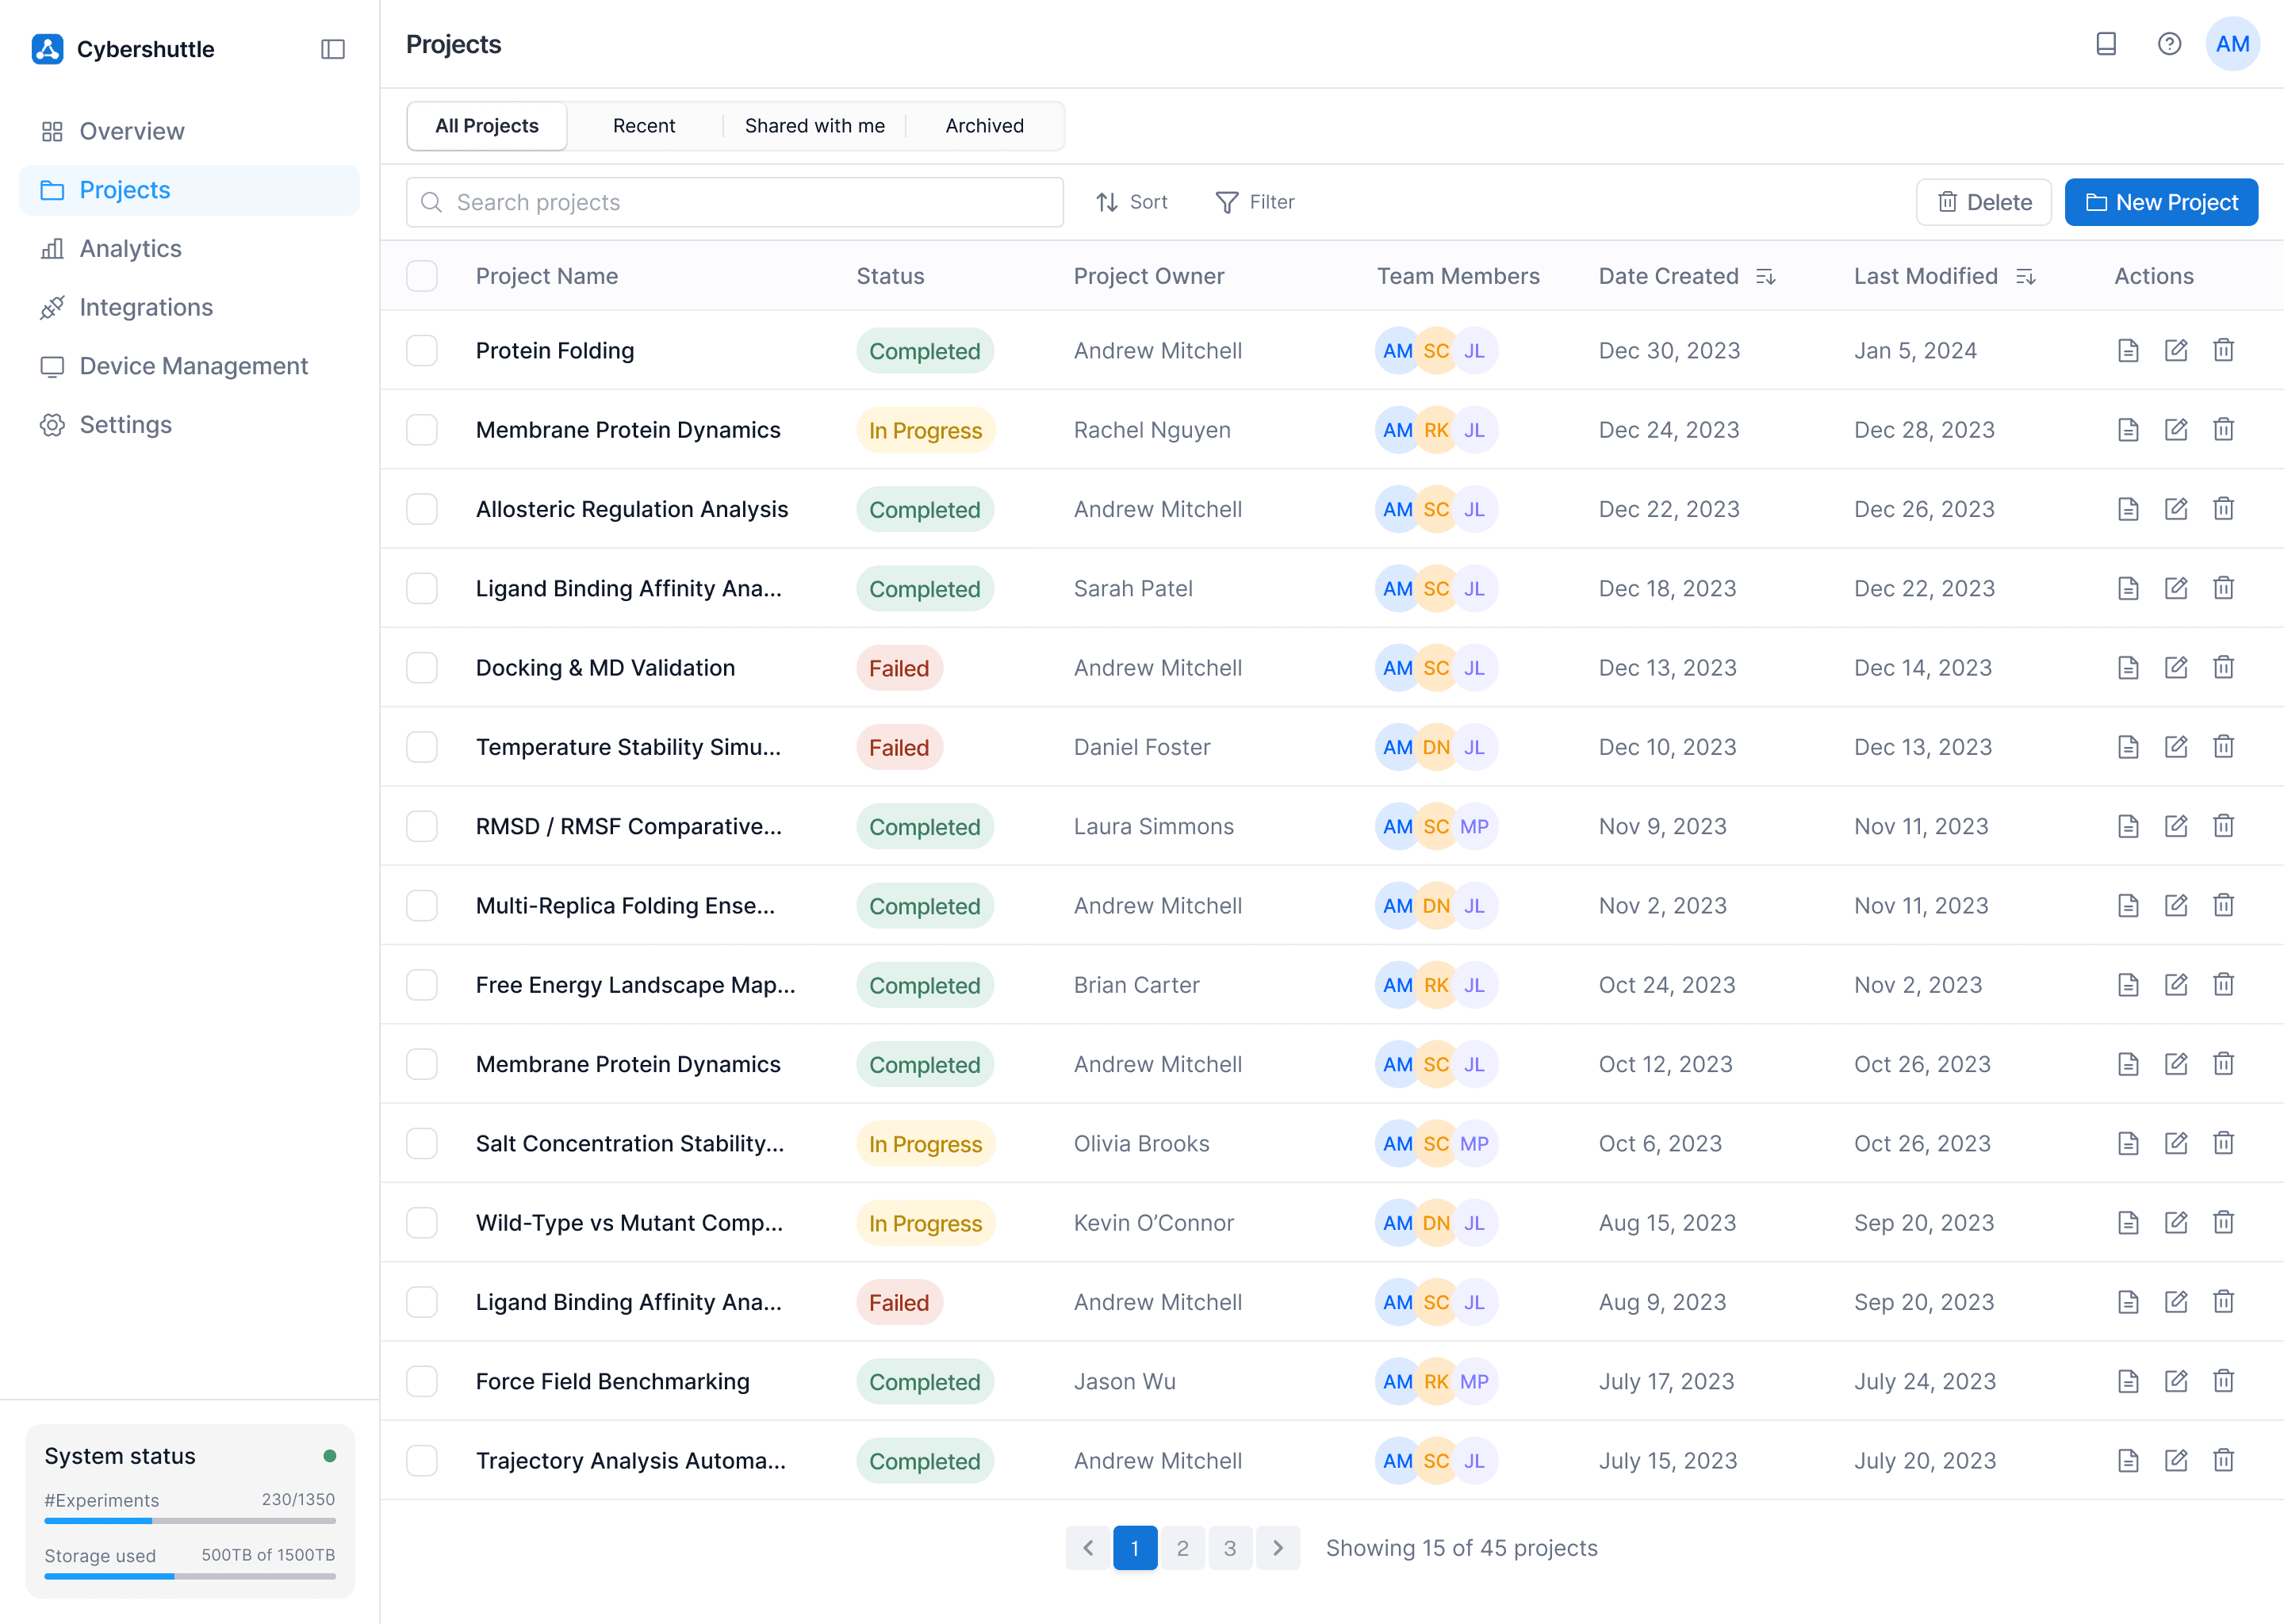The height and width of the screenshot is (1624, 2284).
Task: Delete Protein Folding using trash icon
Action: pos(2222,350)
